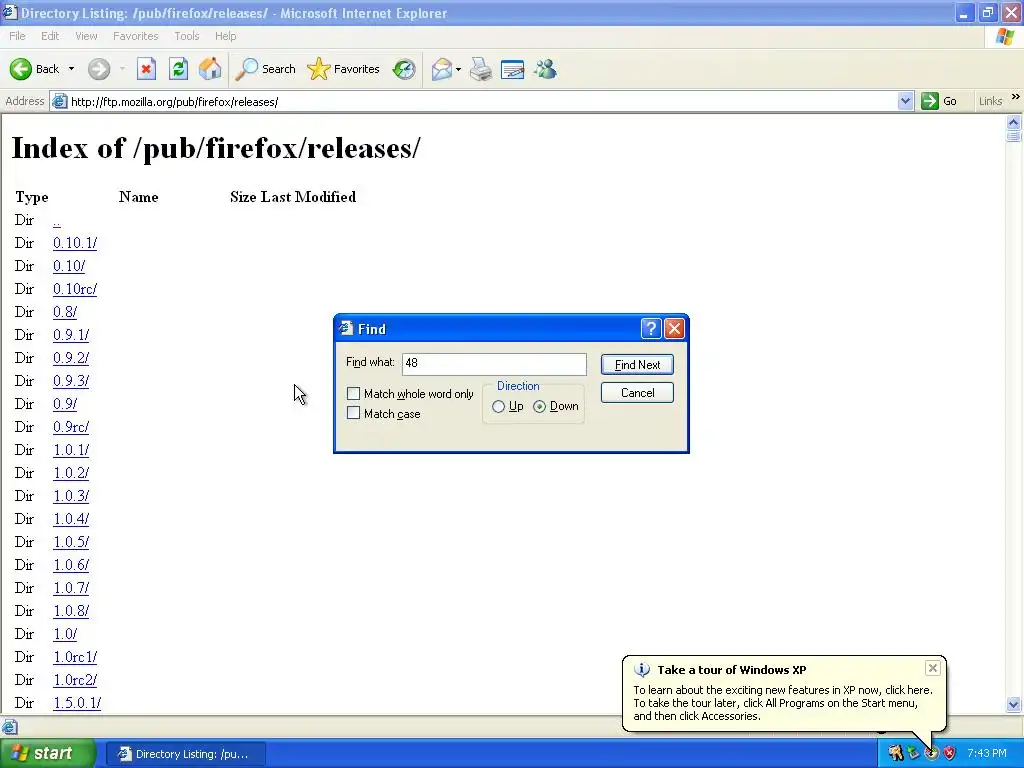The height and width of the screenshot is (768, 1024).
Task: Enable Match case checkbox
Action: coord(353,413)
